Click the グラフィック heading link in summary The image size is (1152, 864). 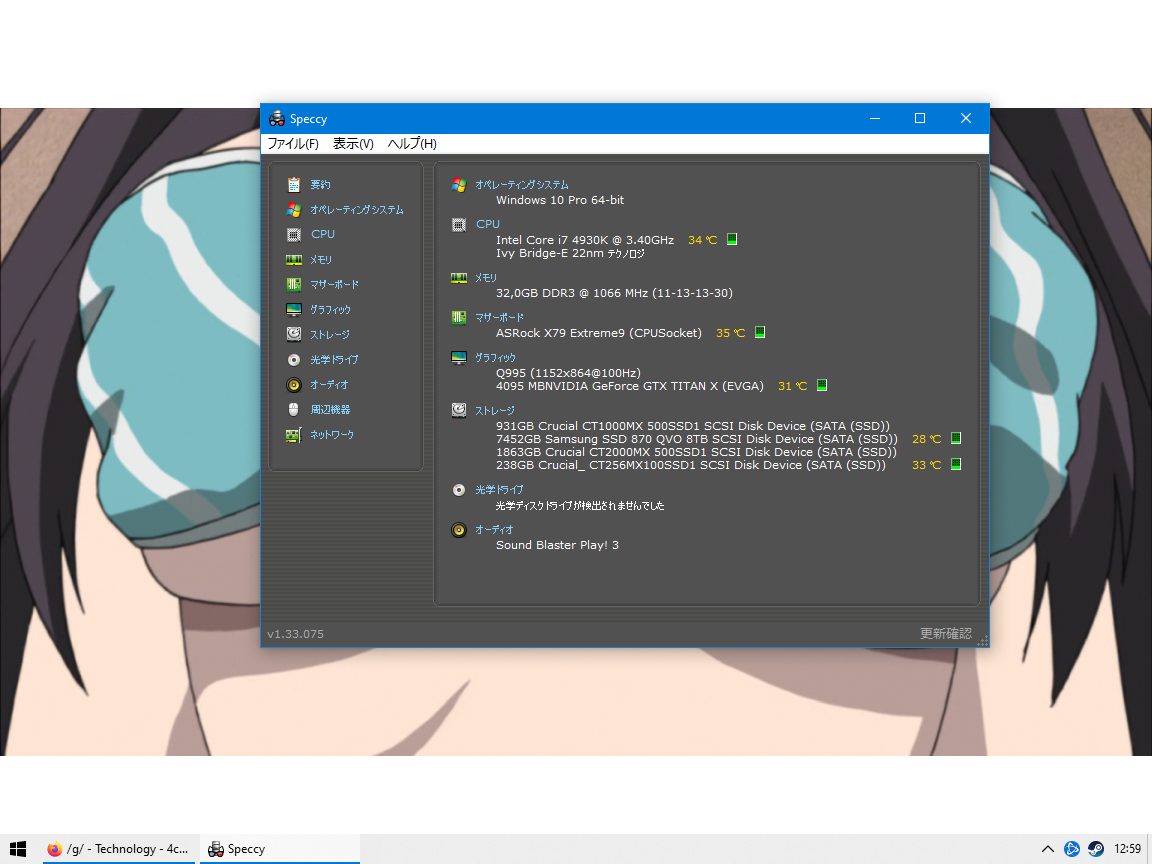coord(495,357)
